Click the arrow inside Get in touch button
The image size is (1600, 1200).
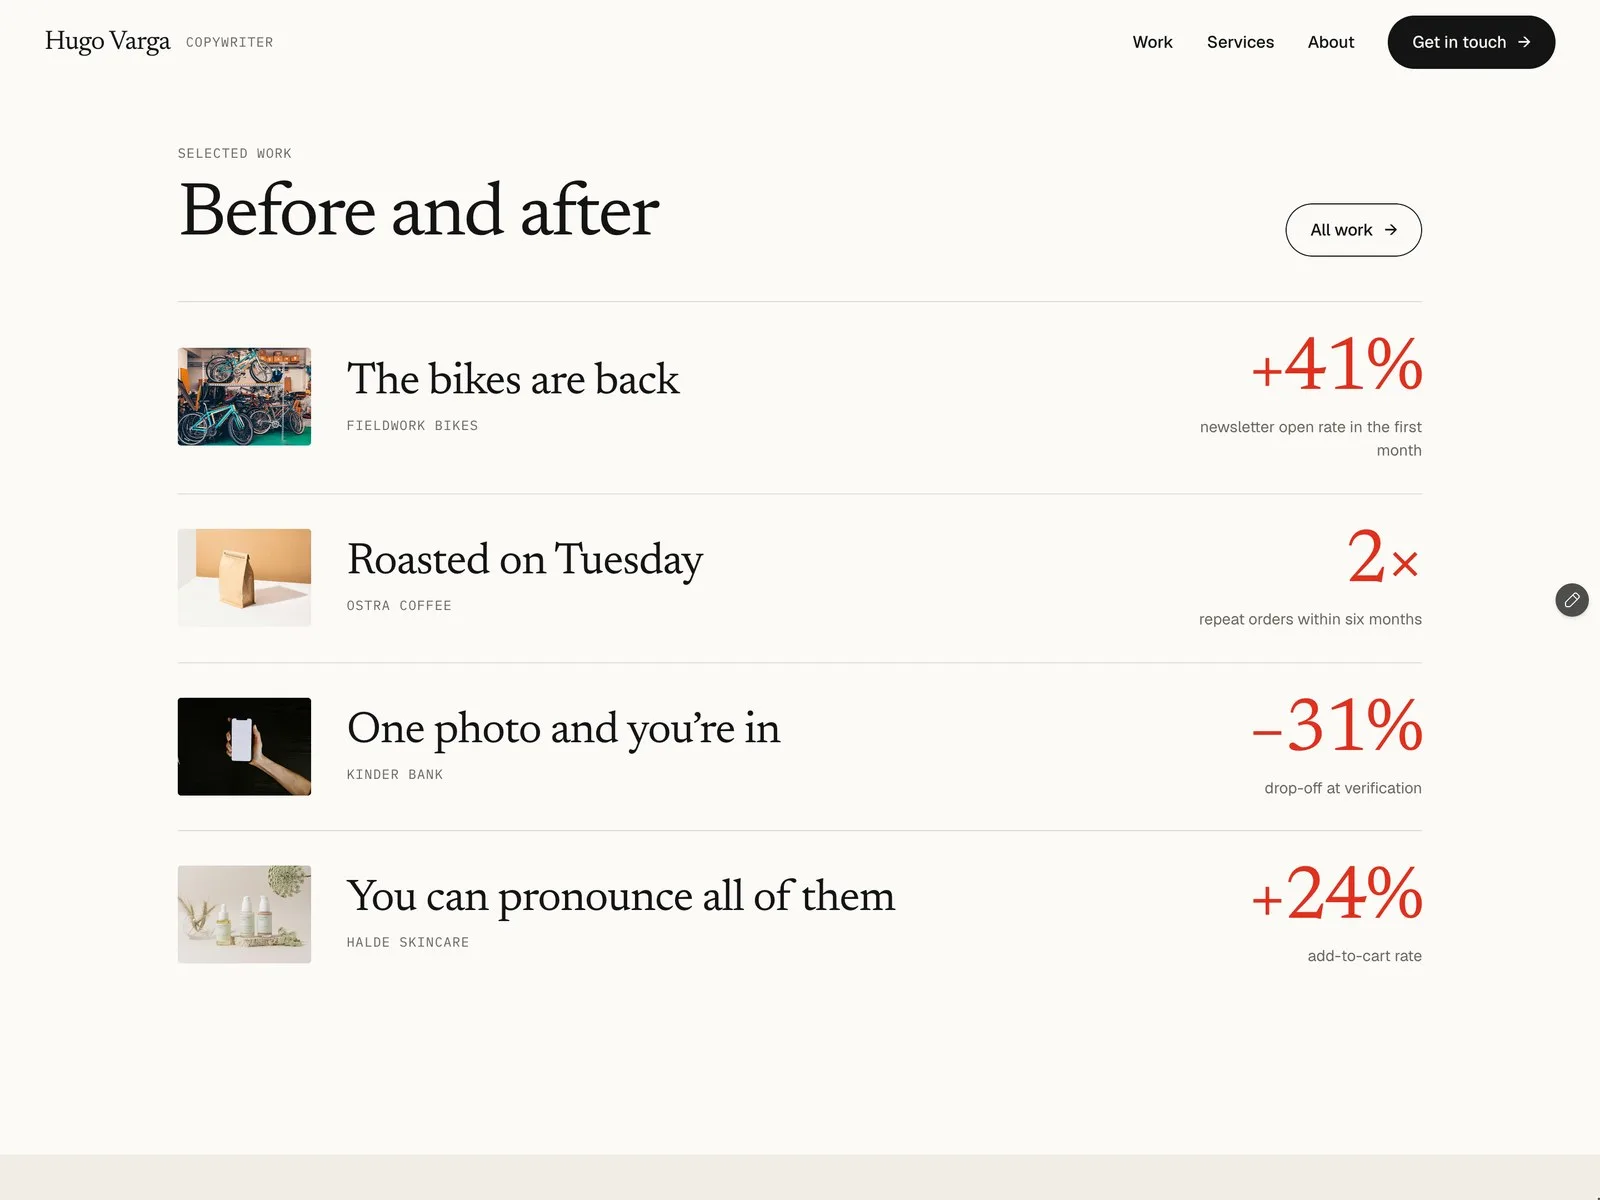click(1524, 42)
